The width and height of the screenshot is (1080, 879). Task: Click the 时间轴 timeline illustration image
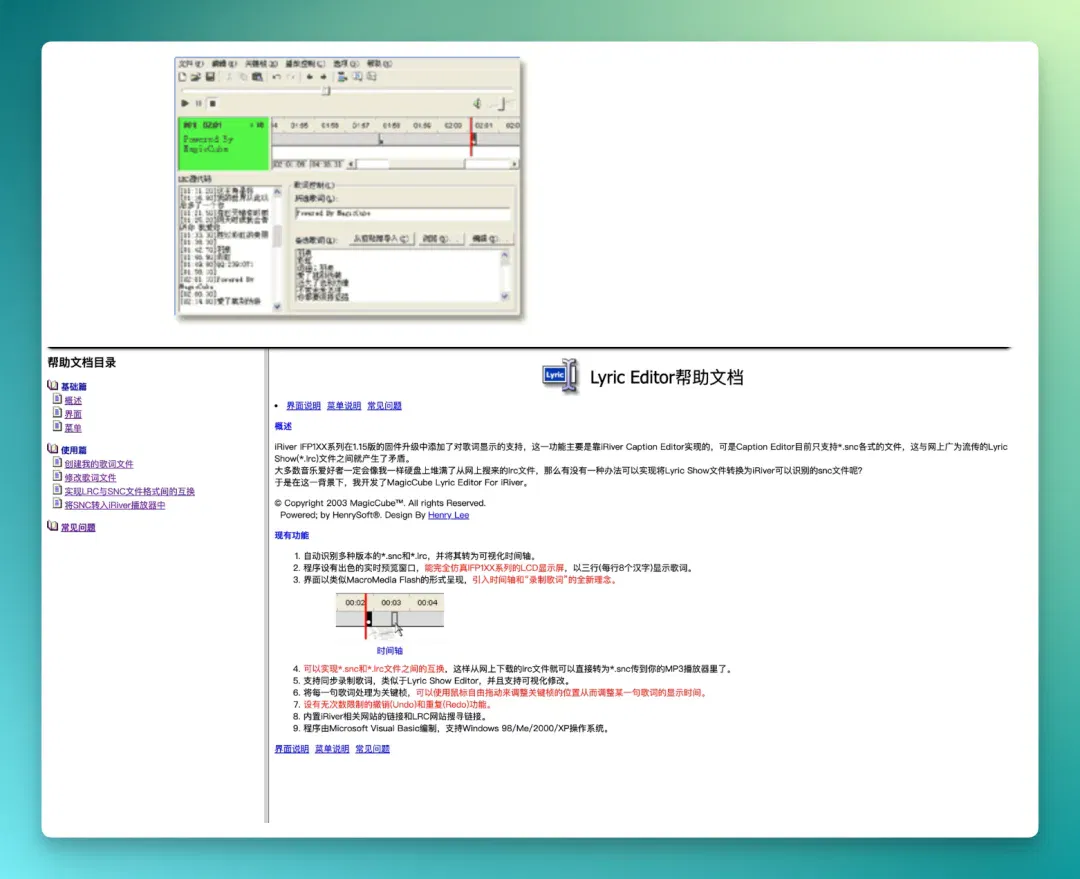(x=390, y=617)
